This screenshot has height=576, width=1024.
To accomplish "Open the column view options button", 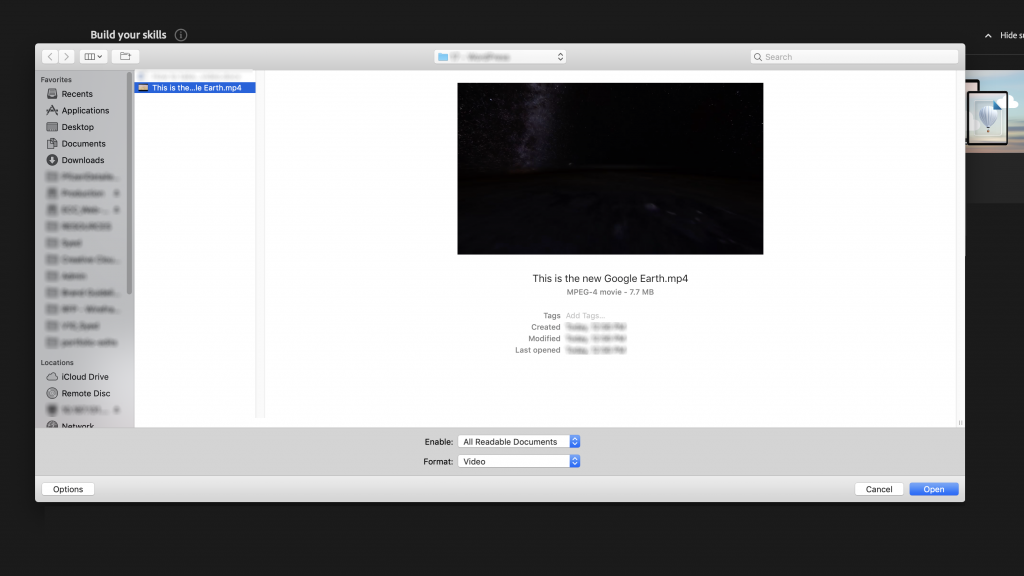I will (x=93, y=57).
